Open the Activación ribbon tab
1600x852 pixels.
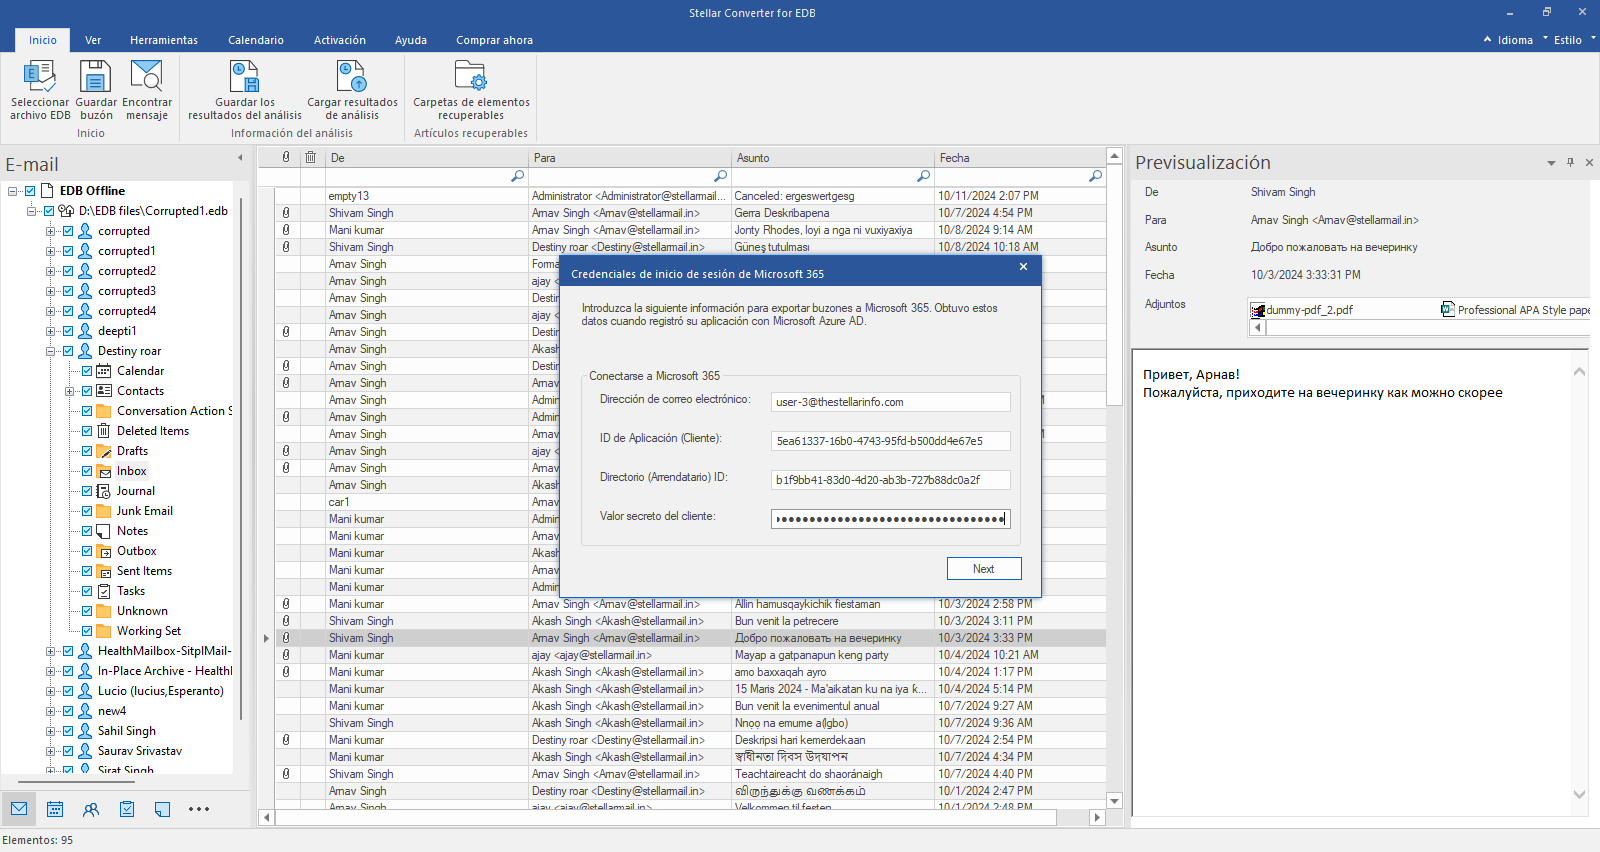point(340,40)
